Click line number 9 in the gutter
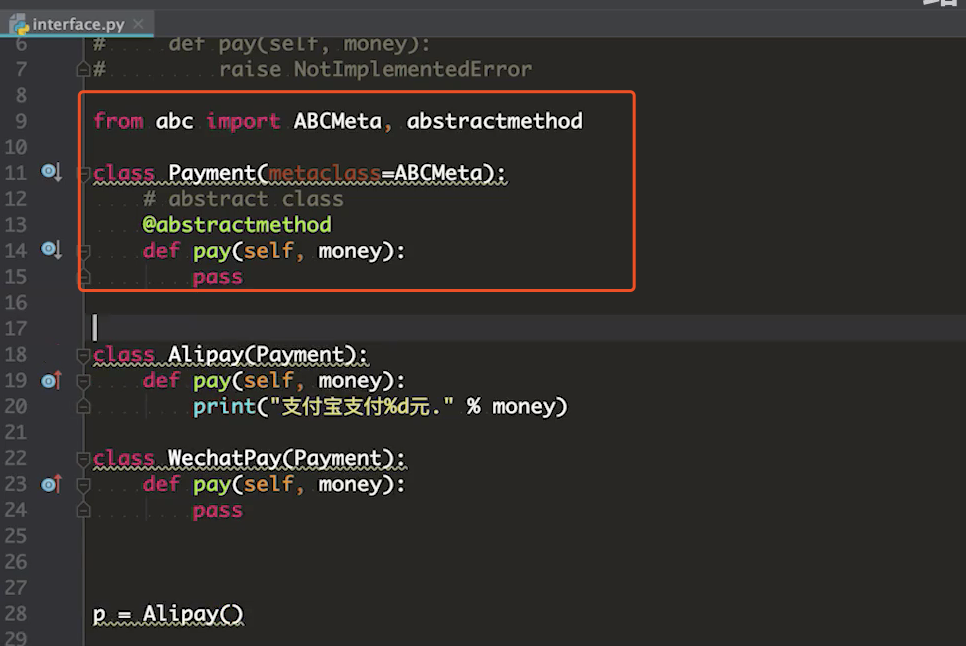The height and width of the screenshot is (646, 966). coord(21,121)
